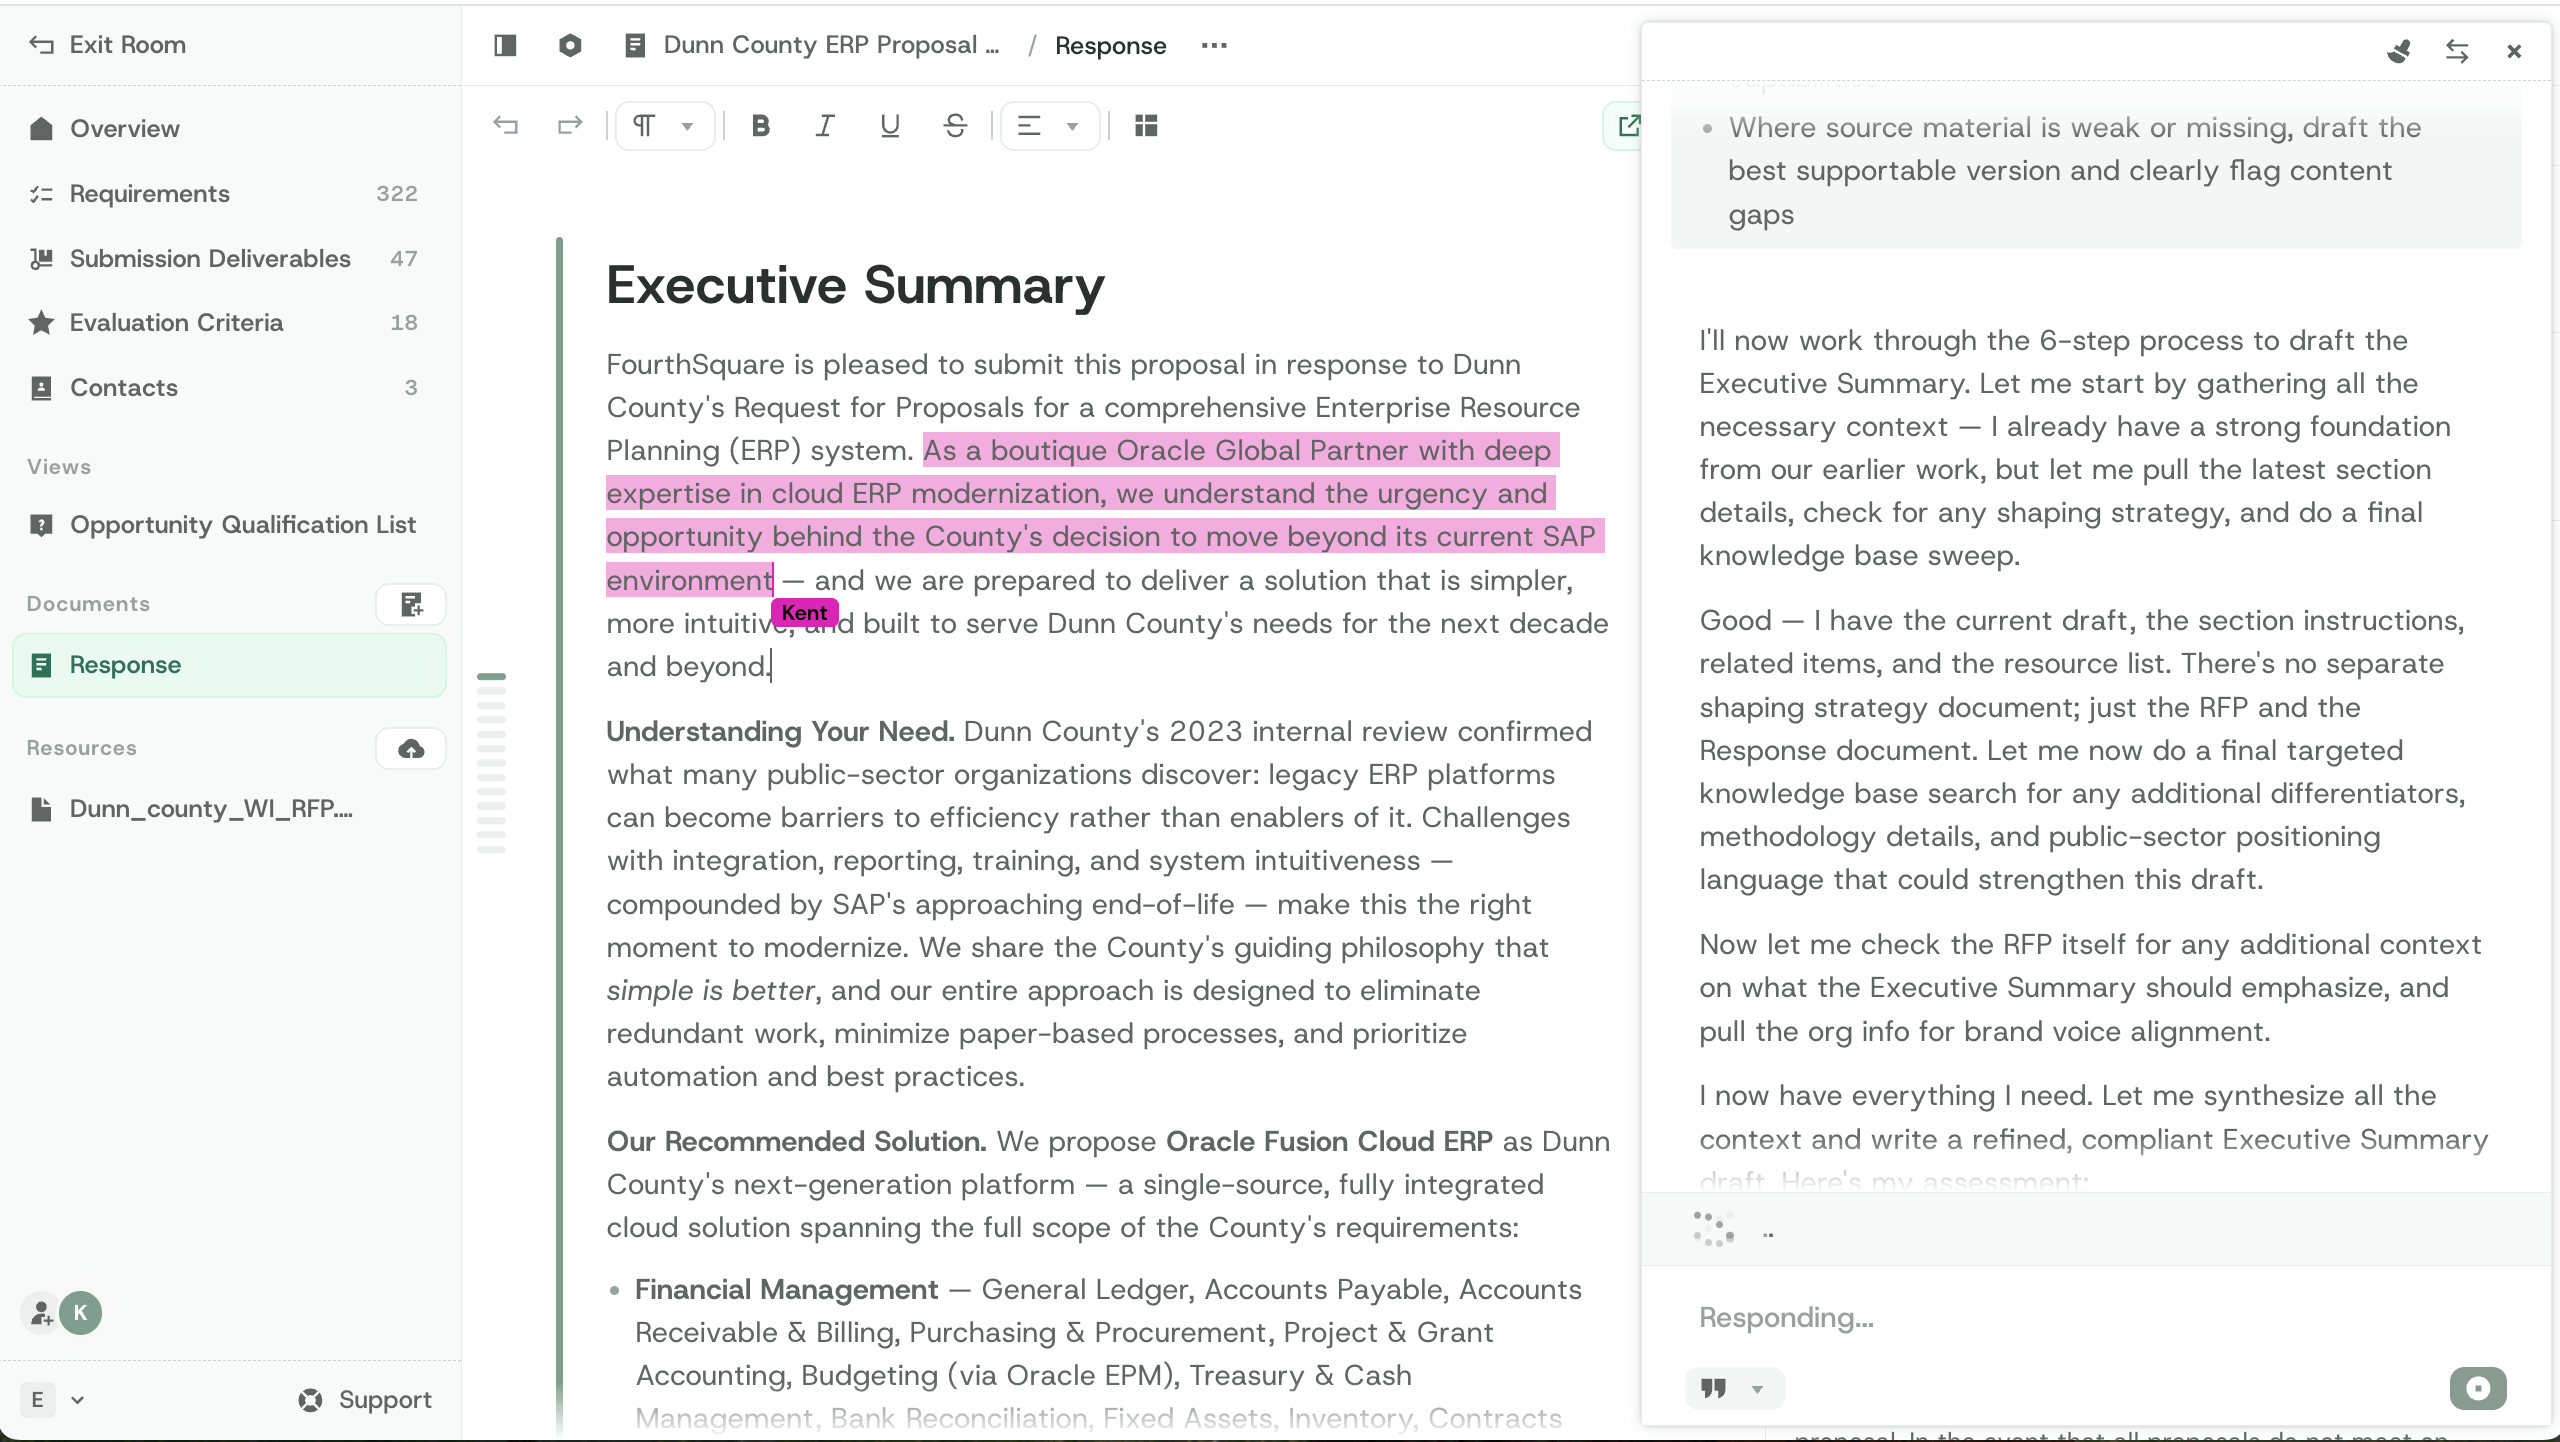This screenshot has height=1442, width=2560.
Task: Click Our Recommended Solution bold text
Action: click(796, 1142)
